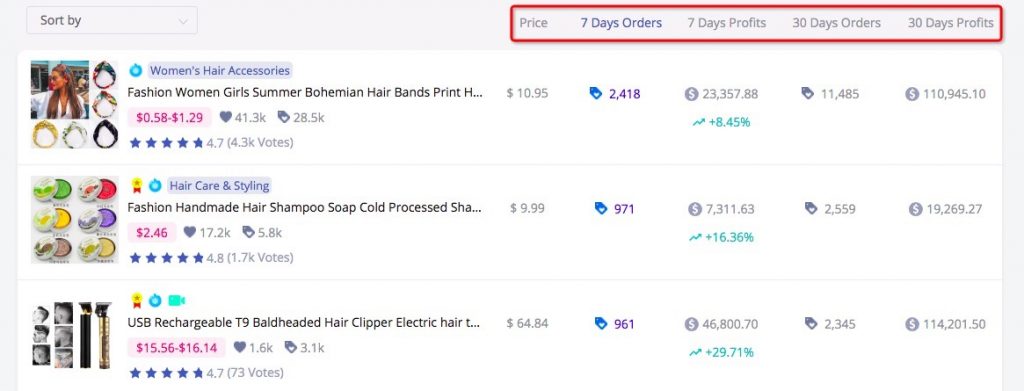Click the shampoo soap product thumbnail

pos(74,219)
